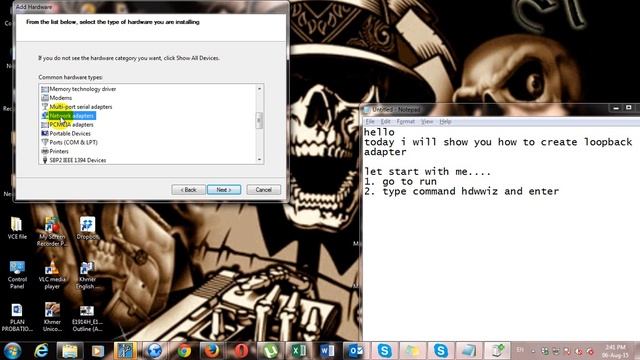Select Multi-port serial adapters entry

tap(77, 107)
